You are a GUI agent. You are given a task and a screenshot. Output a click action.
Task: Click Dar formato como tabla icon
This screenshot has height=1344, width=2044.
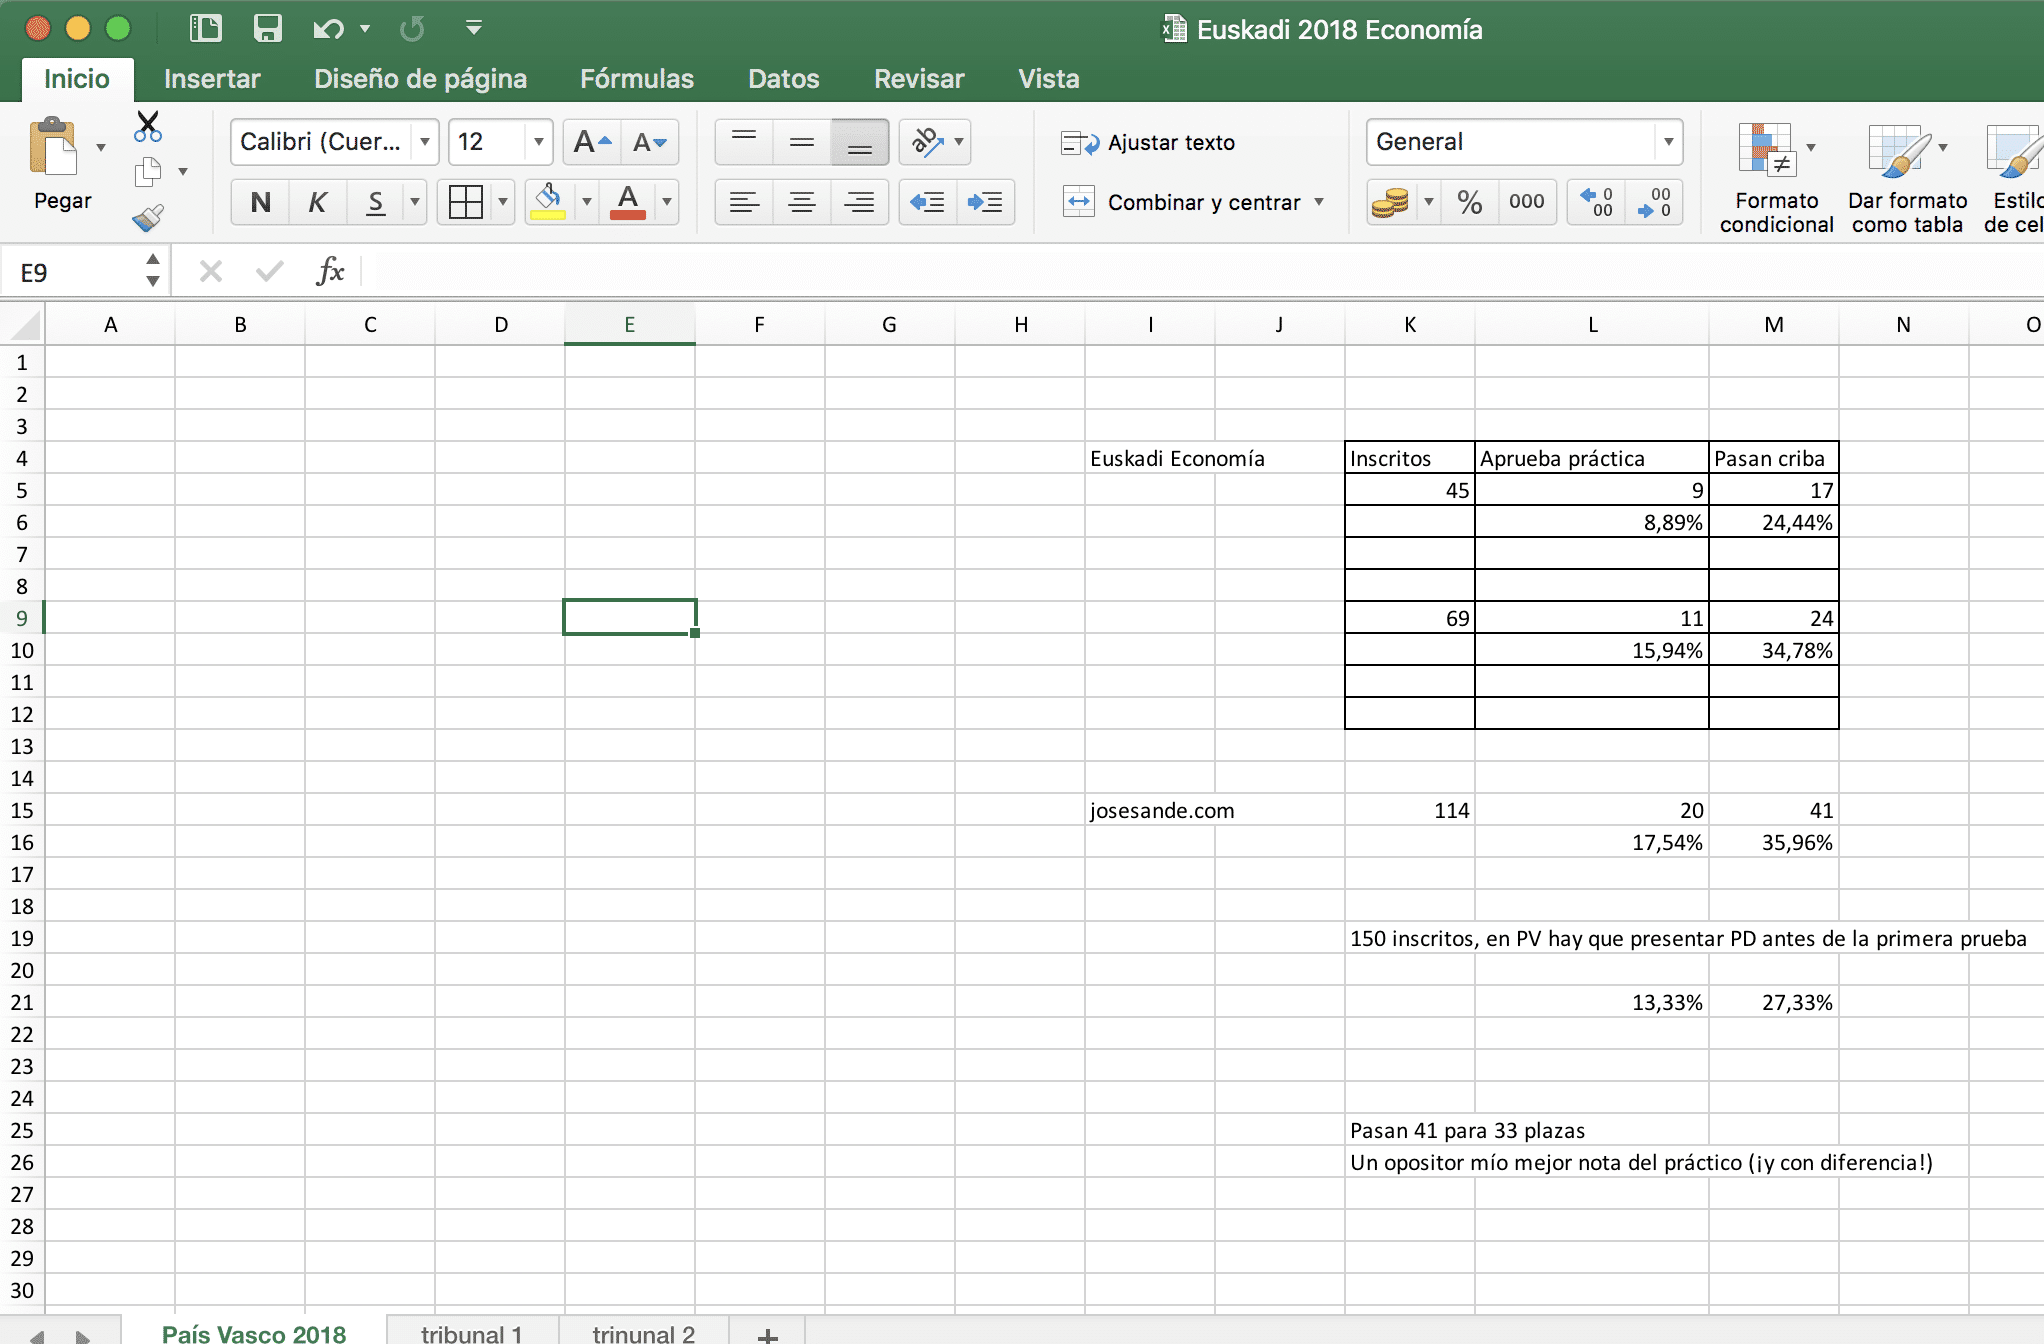click(1898, 150)
